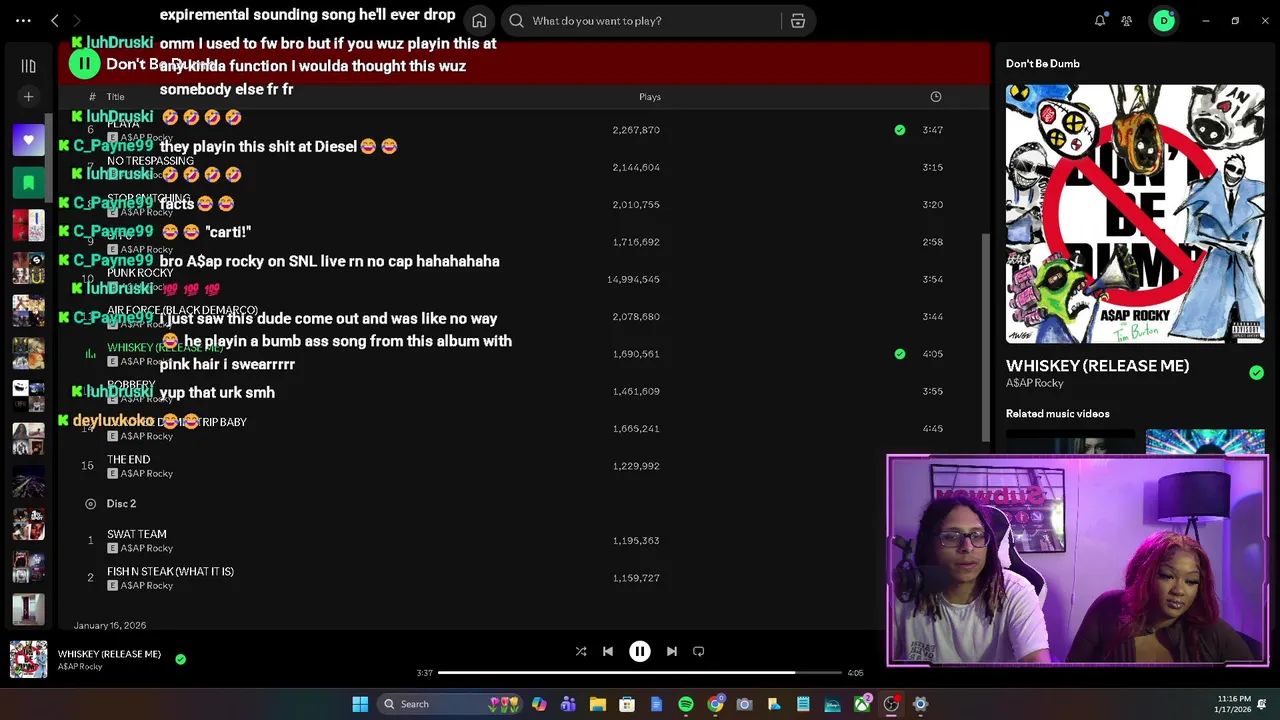Sort tracks by the Plays column
The height and width of the screenshot is (720, 1280).
click(x=650, y=97)
